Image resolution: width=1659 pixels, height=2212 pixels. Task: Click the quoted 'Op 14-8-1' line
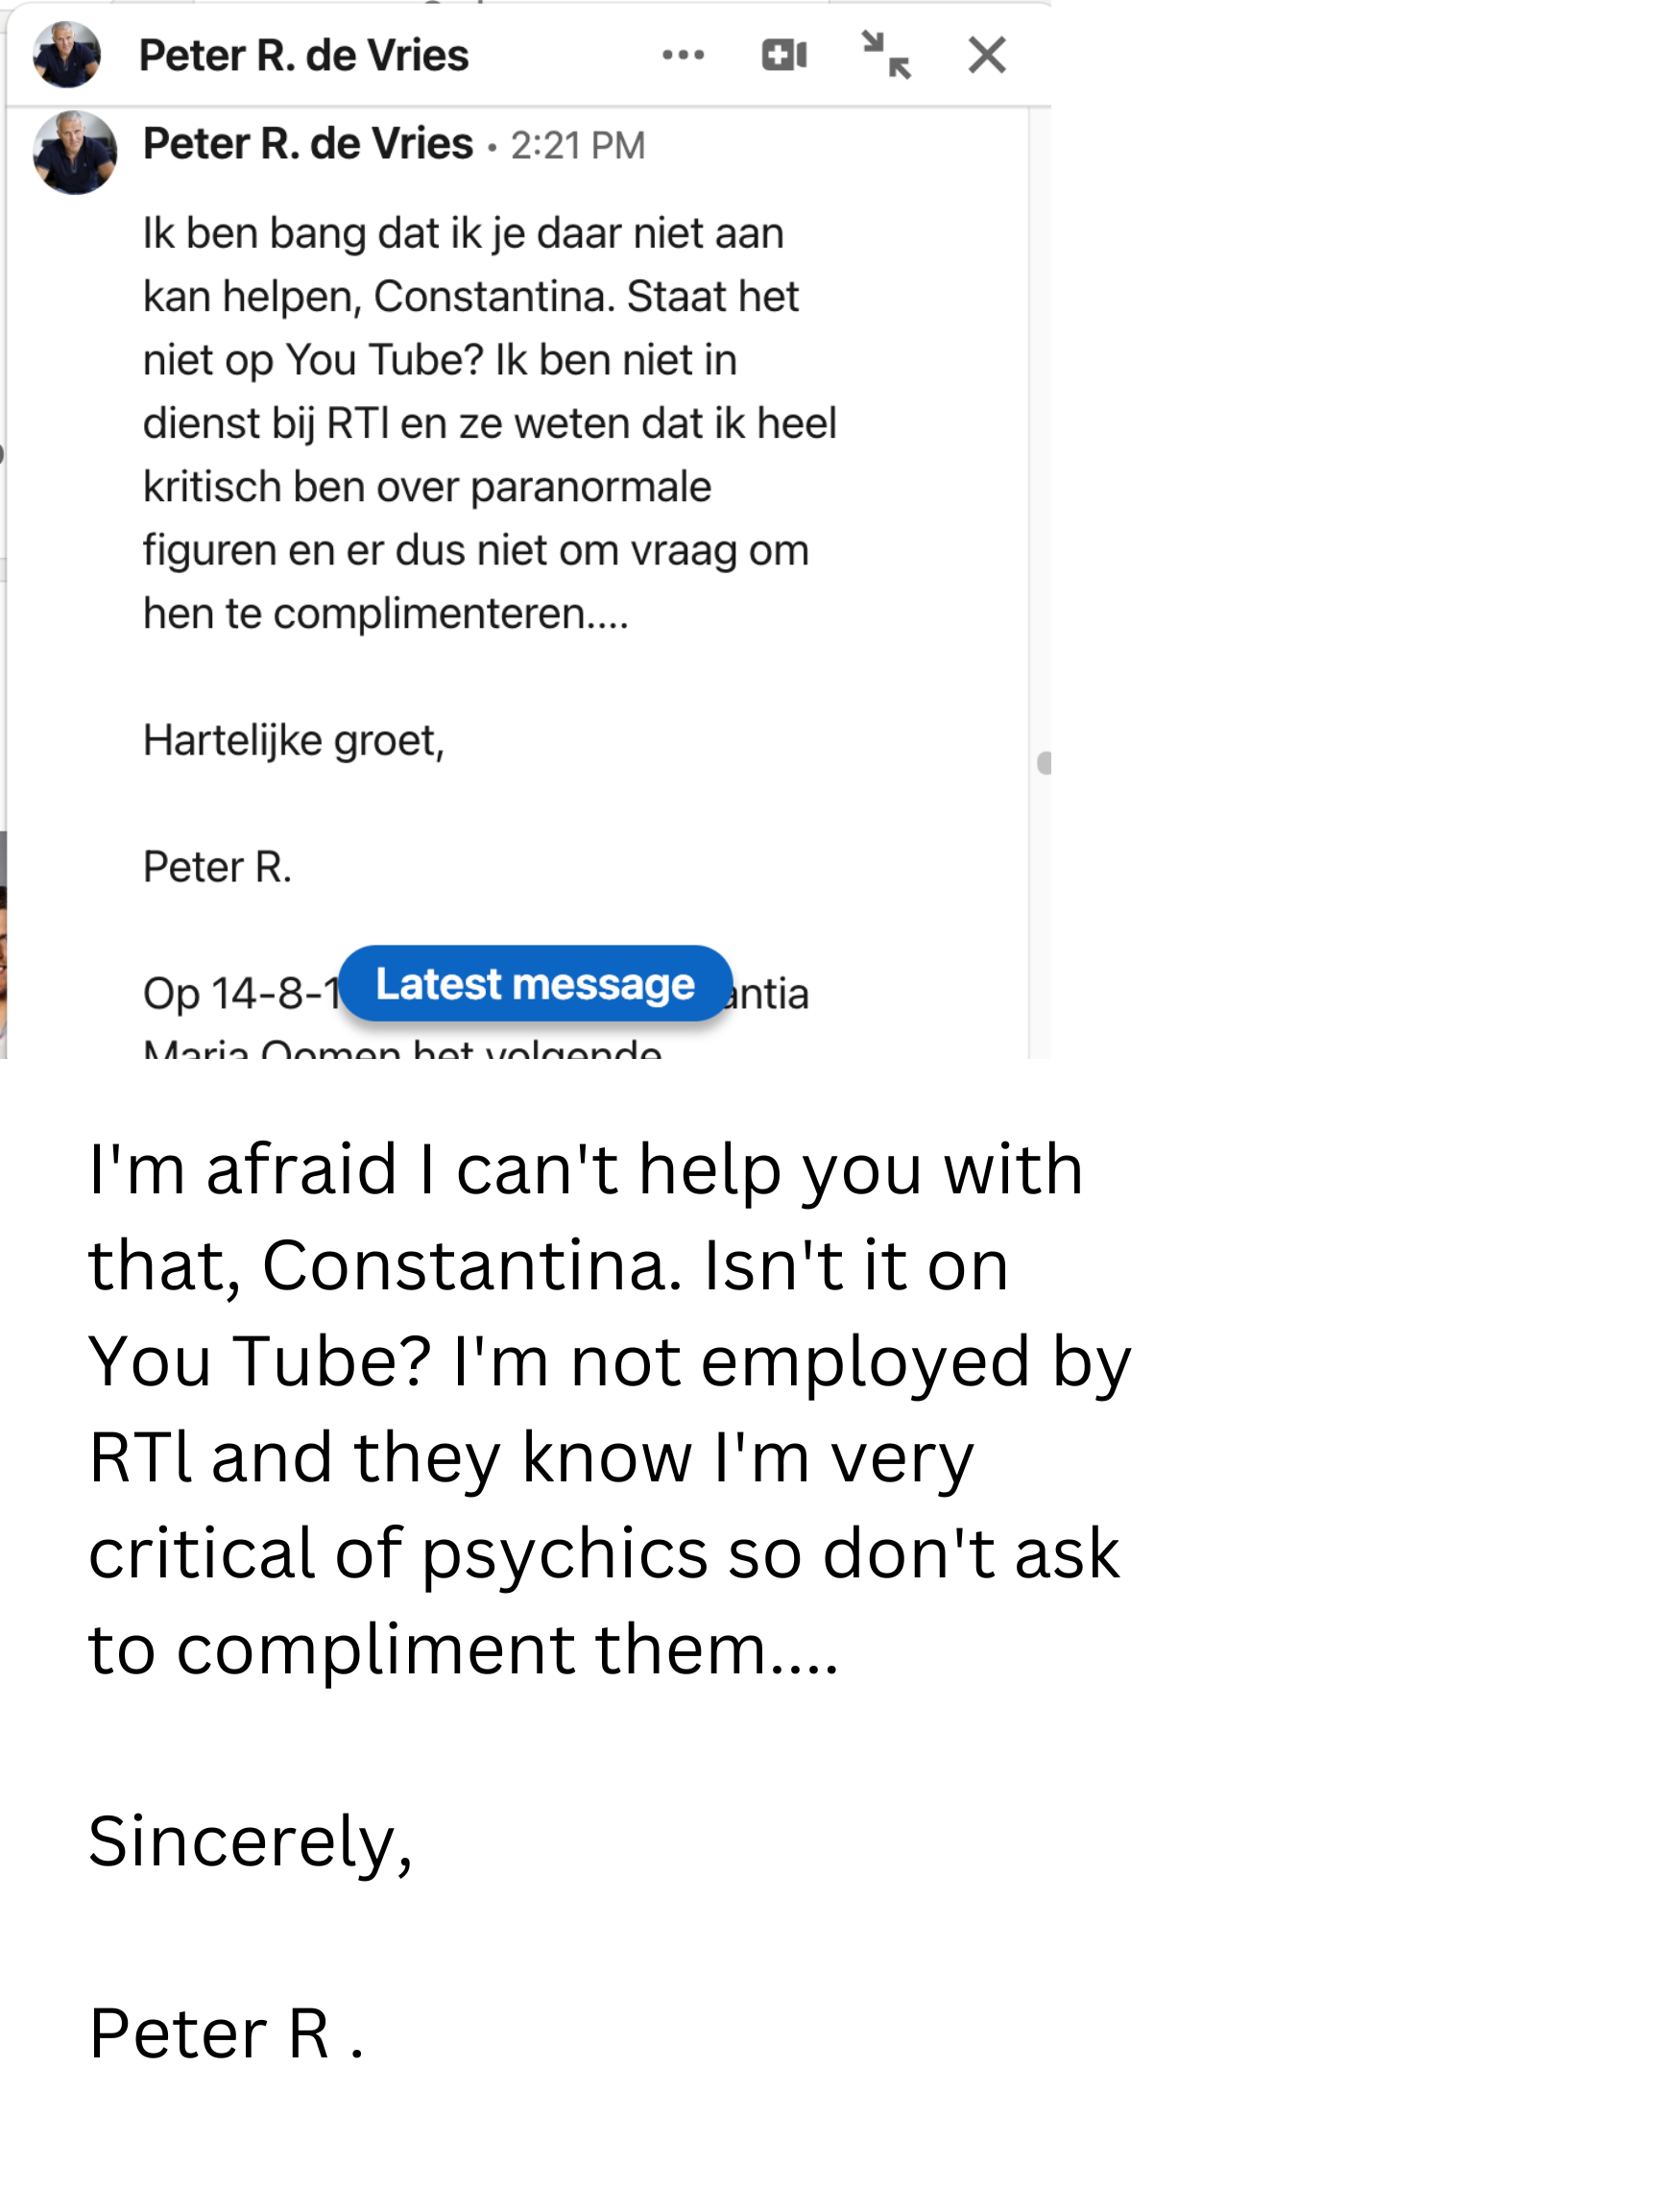[240, 994]
